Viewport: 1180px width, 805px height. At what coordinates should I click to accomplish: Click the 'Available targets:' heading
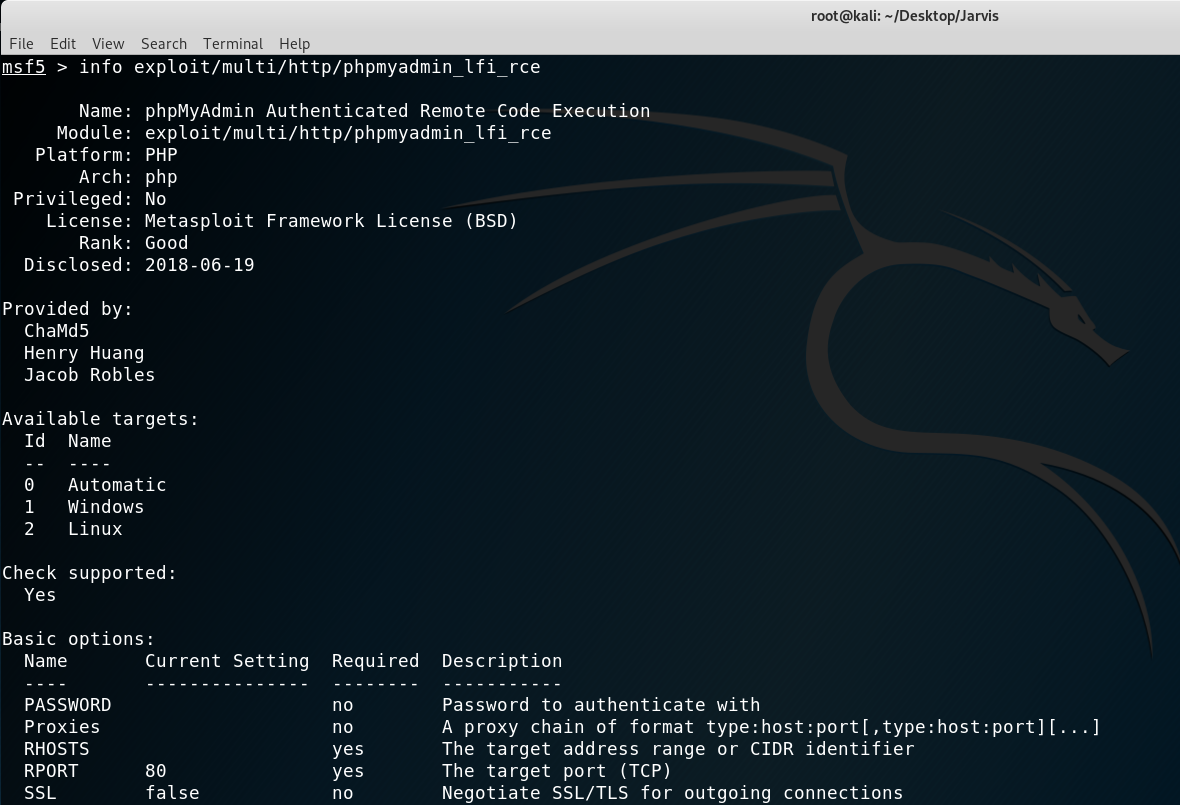(x=100, y=419)
